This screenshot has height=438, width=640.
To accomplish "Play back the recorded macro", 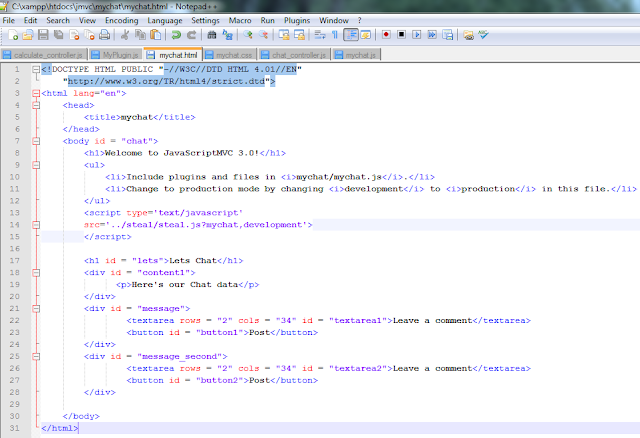I will (417, 35).
